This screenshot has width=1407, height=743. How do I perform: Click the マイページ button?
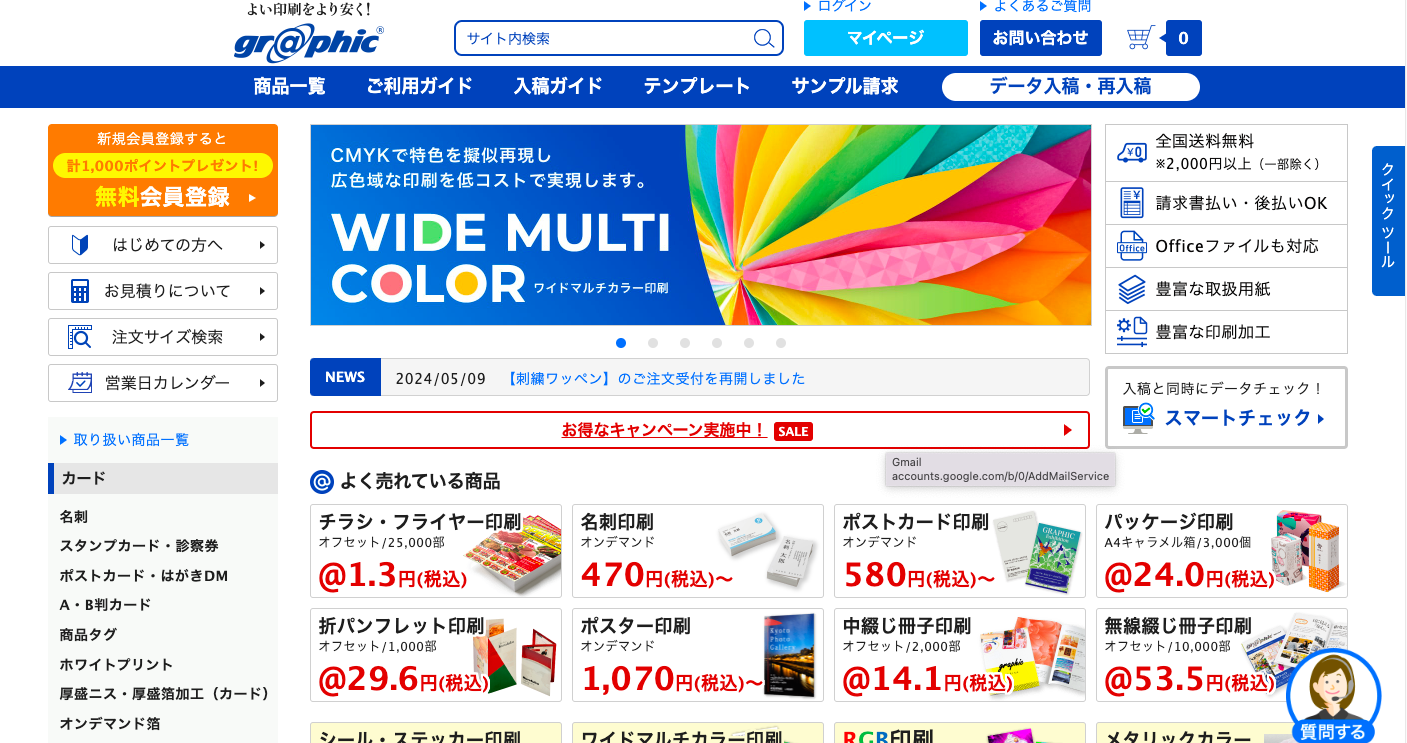pyautogui.click(x=886, y=38)
